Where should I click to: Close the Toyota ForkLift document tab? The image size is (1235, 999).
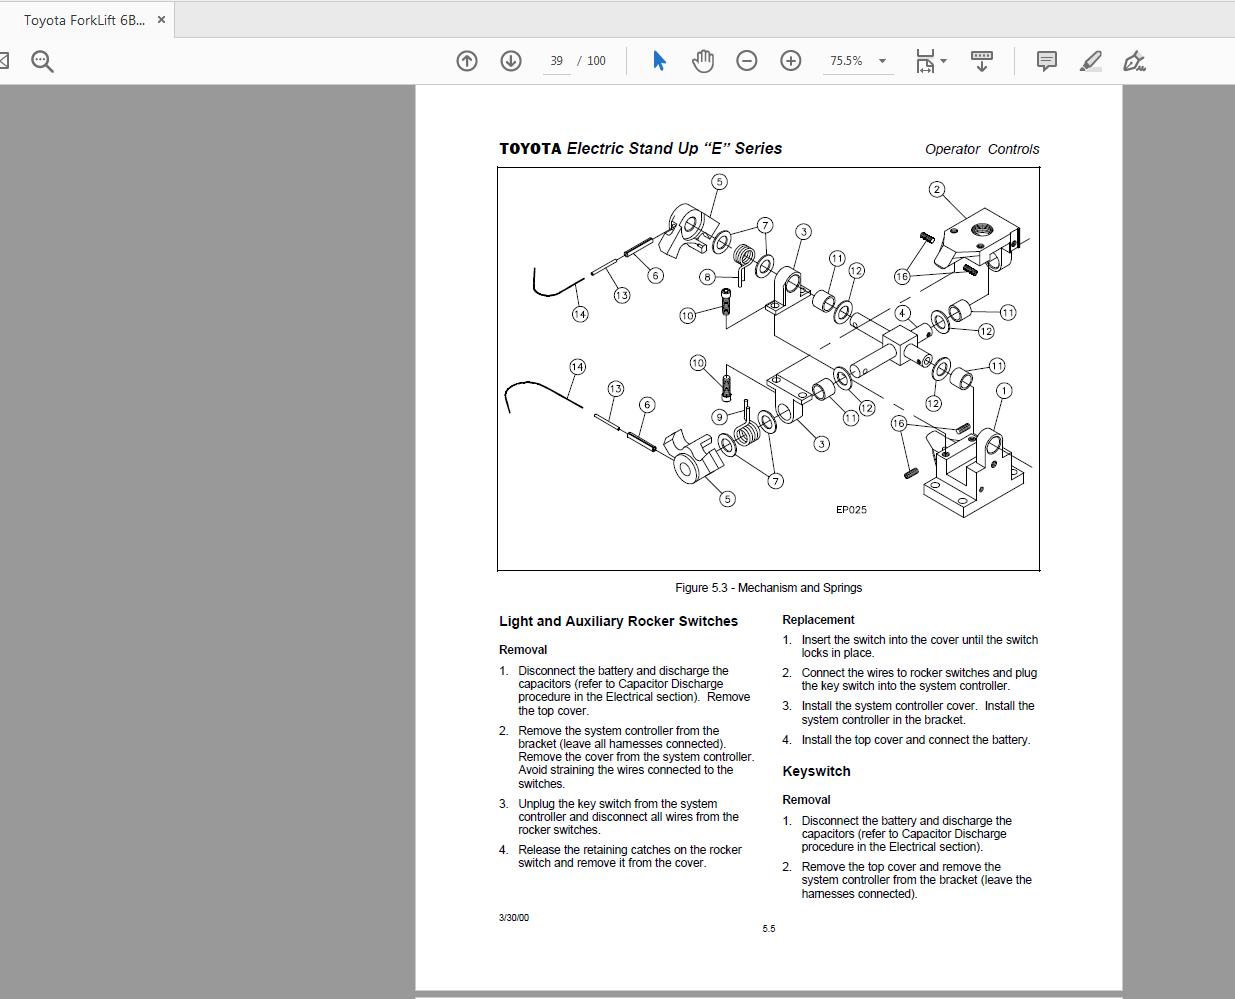161,18
